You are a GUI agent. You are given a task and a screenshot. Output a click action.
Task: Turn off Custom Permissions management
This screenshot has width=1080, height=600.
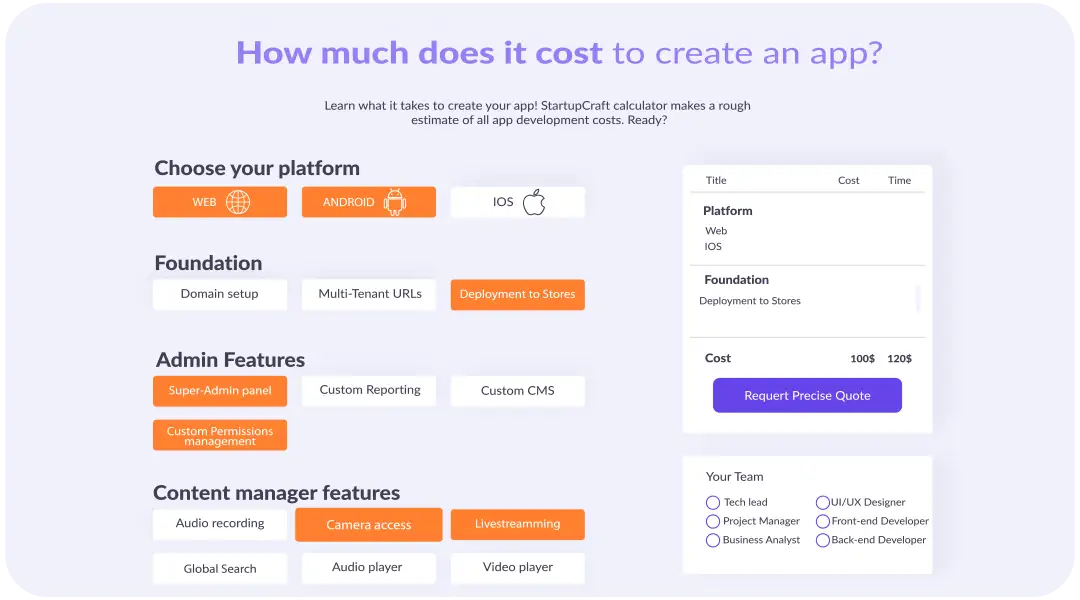[x=219, y=435]
